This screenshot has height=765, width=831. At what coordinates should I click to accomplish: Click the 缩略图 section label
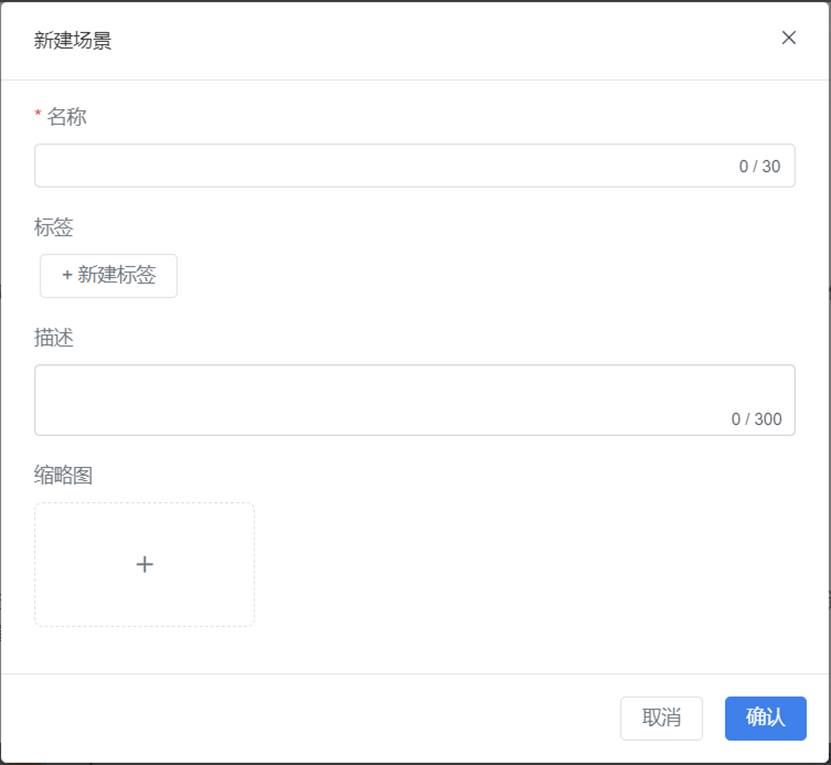coord(64,475)
